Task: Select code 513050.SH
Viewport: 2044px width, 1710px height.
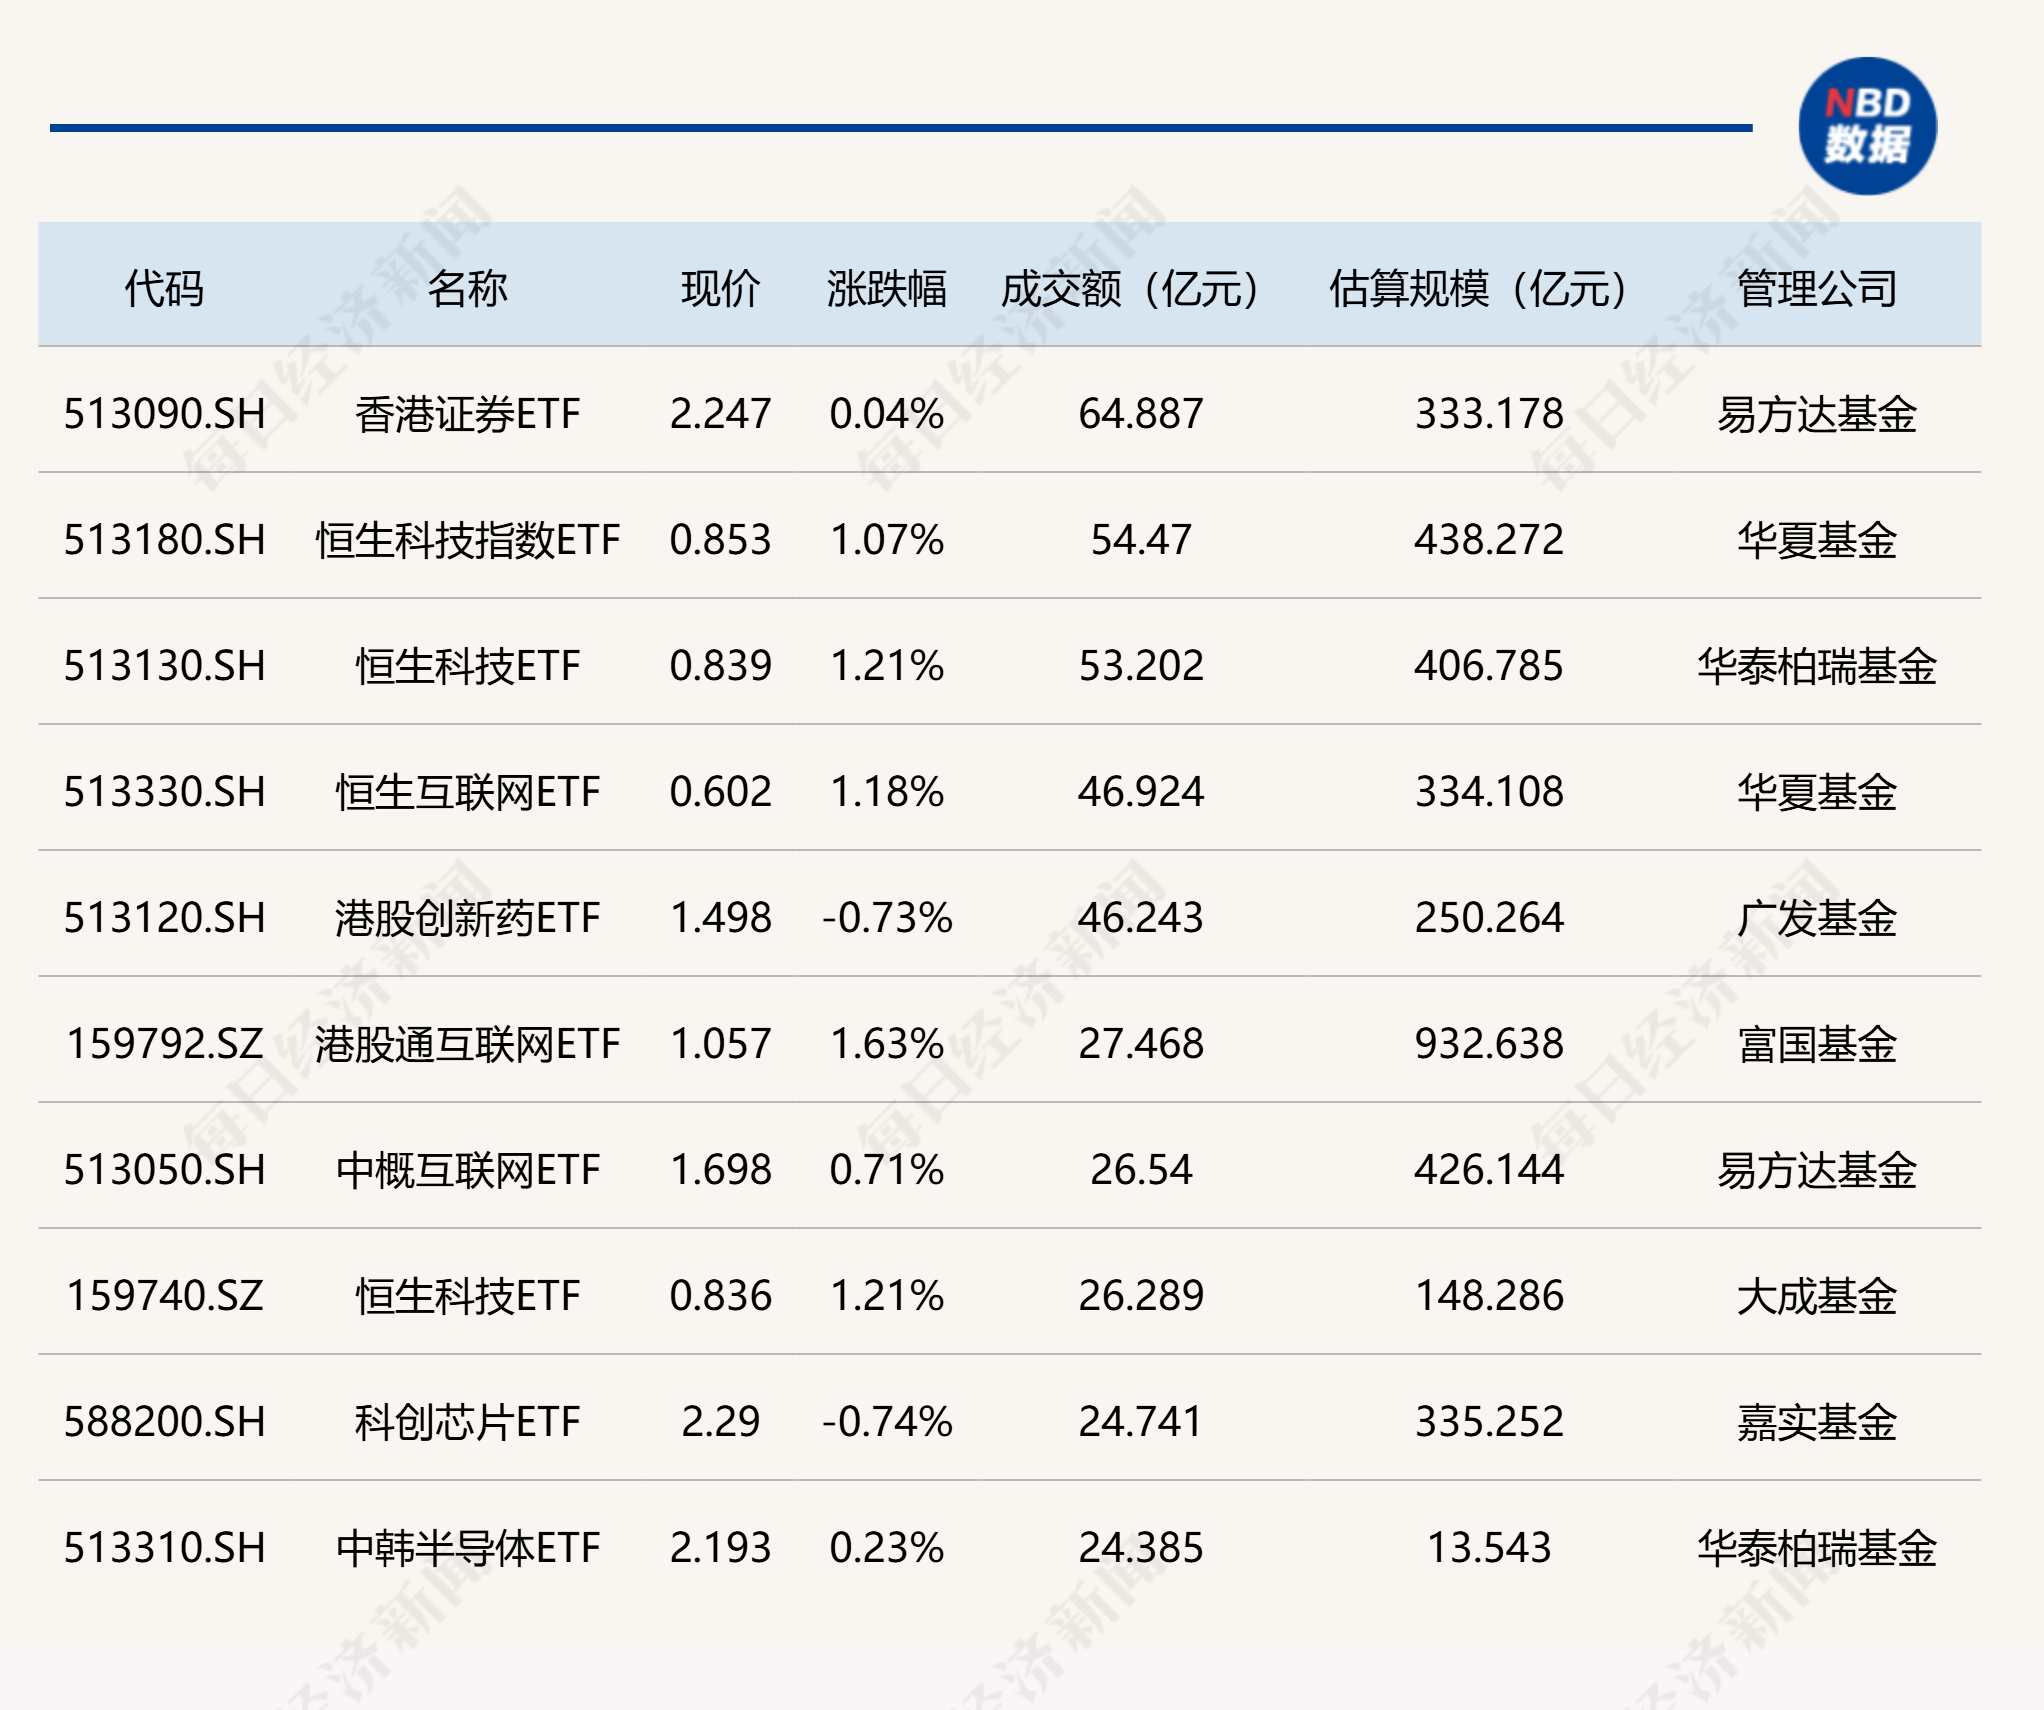Action: (x=165, y=1170)
